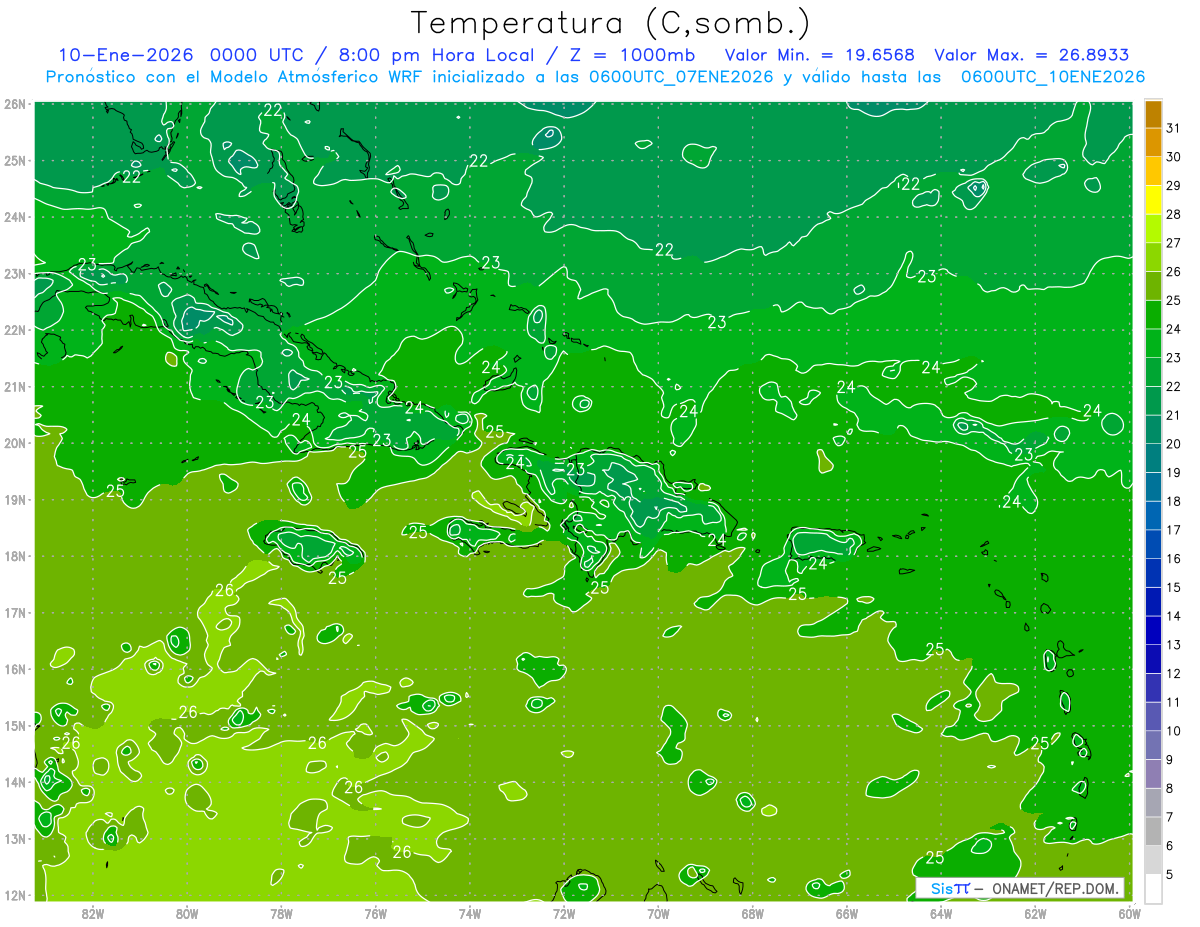The width and height of the screenshot is (1200, 927).
Task: Click the 64W longitude axis label
Action: click(941, 913)
